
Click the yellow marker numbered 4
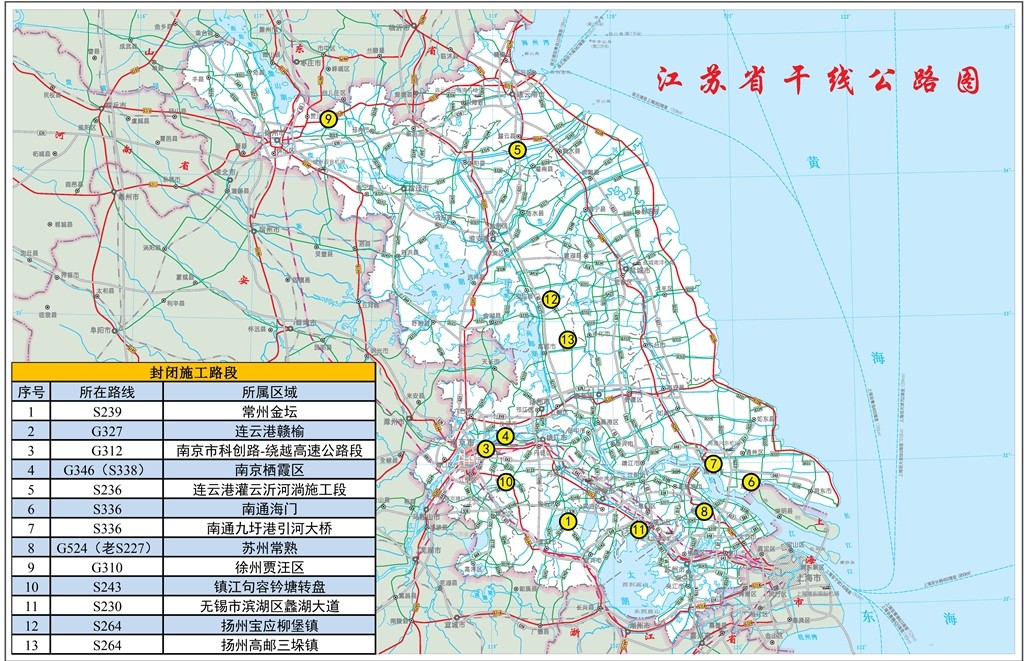point(505,435)
